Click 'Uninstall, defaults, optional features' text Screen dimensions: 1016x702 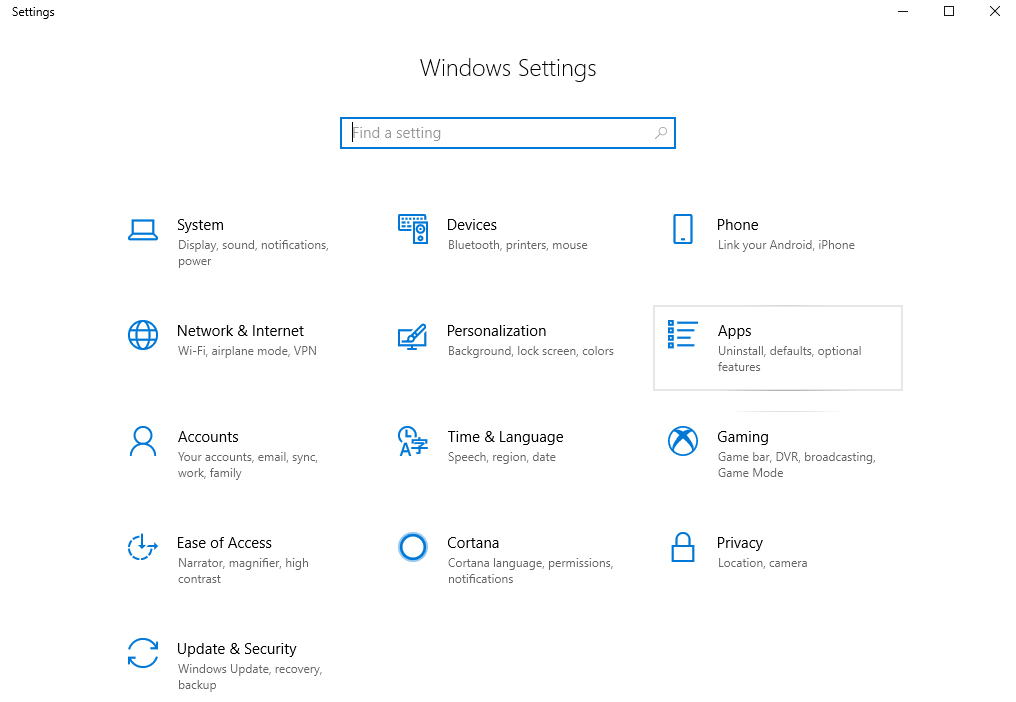tap(789, 358)
